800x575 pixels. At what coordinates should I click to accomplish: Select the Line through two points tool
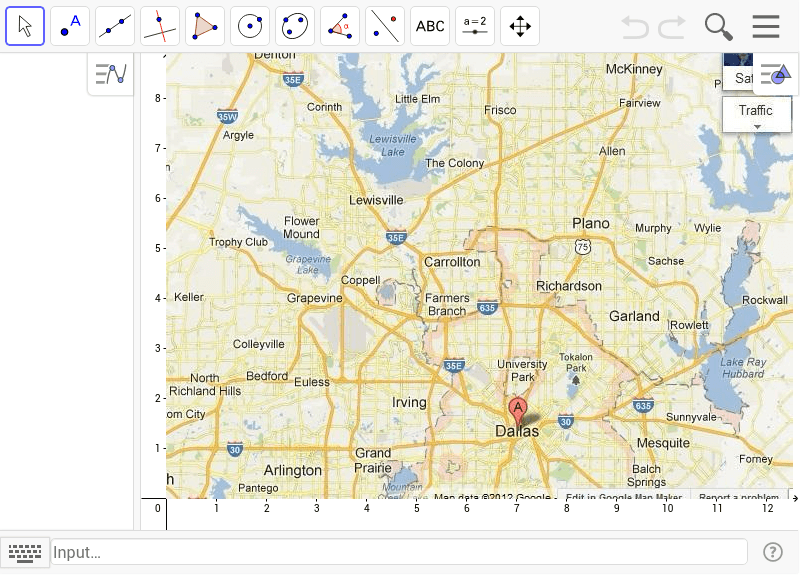point(115,26)
